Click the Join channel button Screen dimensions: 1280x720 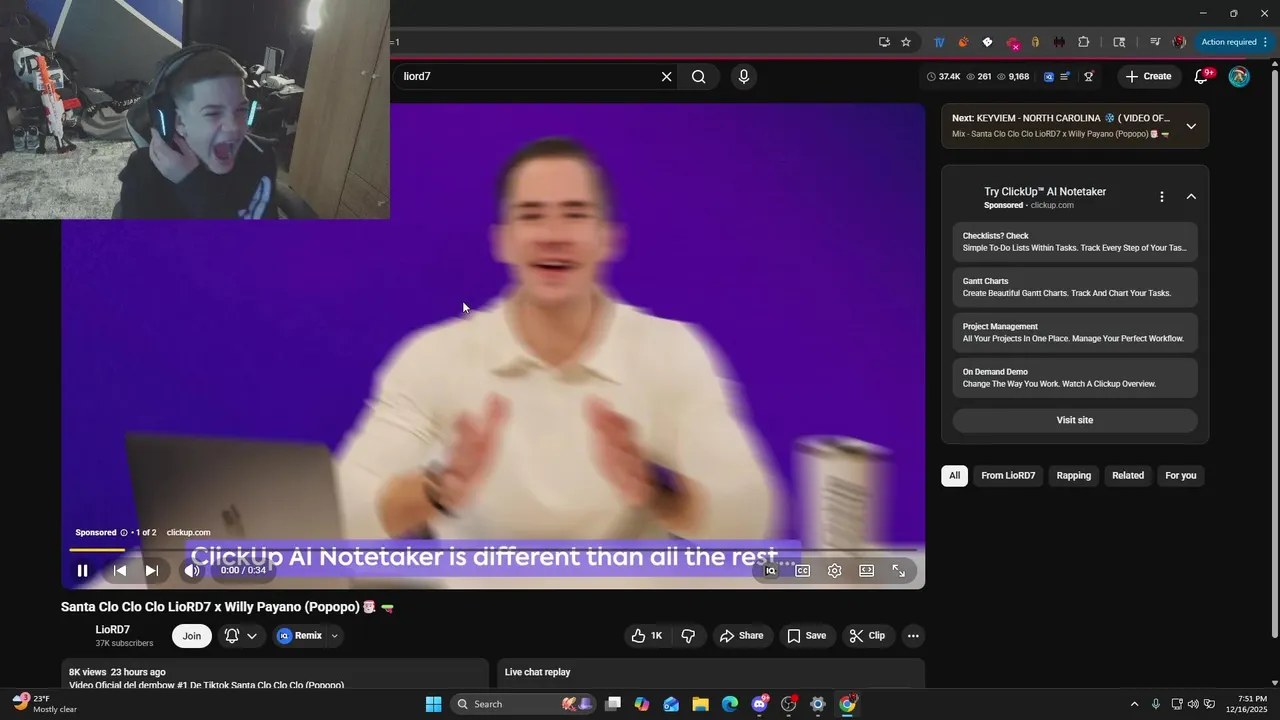[x=192, y=636]
